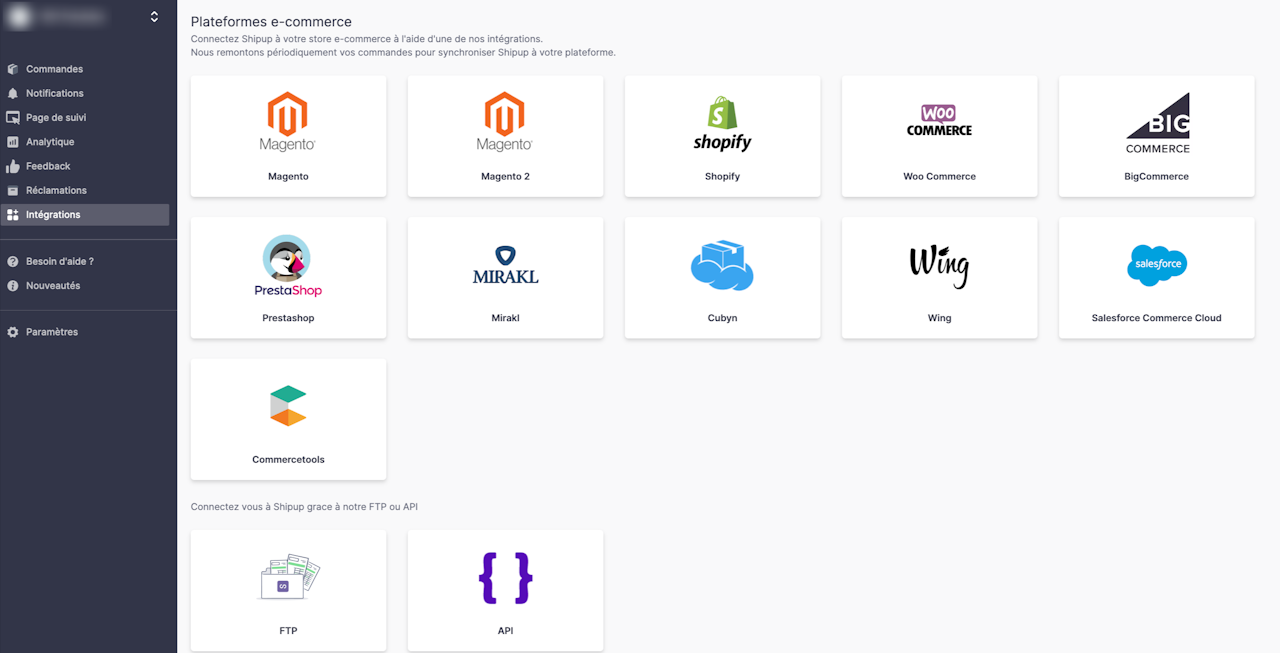The width and height of the screenshot is (1280, 653).
Task: Click the Nouveautés info icon
Action: coord(13,286)
